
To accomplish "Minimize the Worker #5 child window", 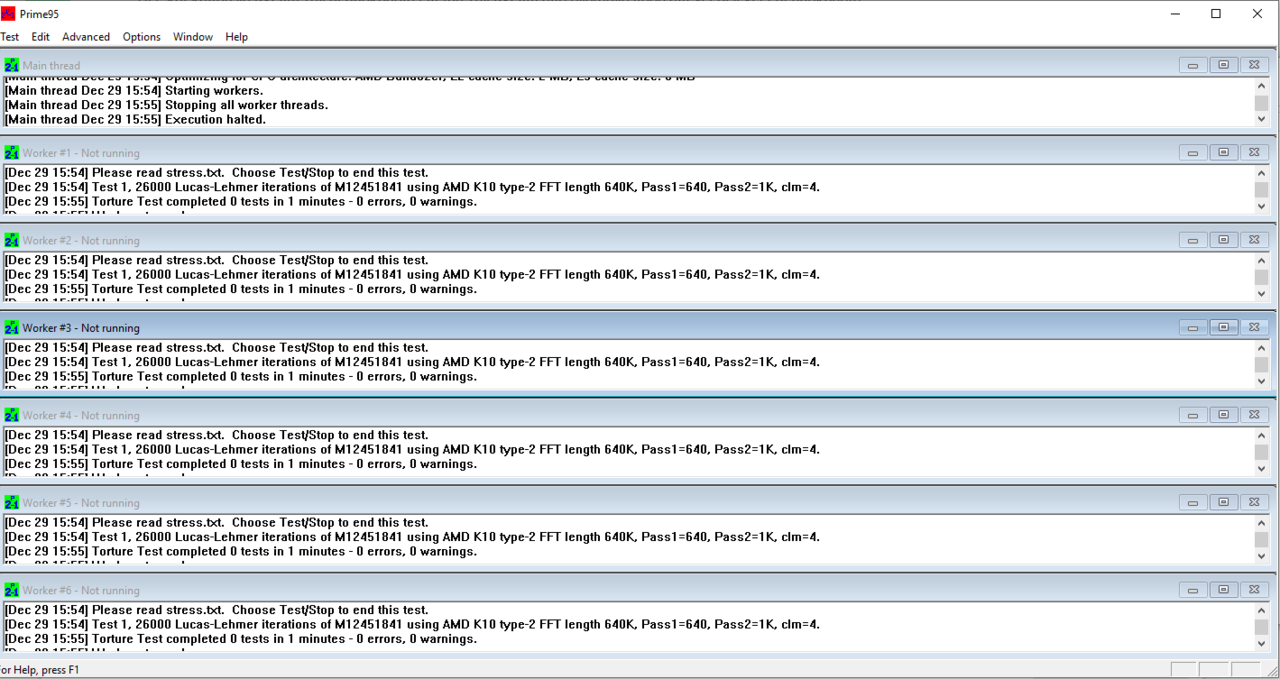I will [1193, 502].
